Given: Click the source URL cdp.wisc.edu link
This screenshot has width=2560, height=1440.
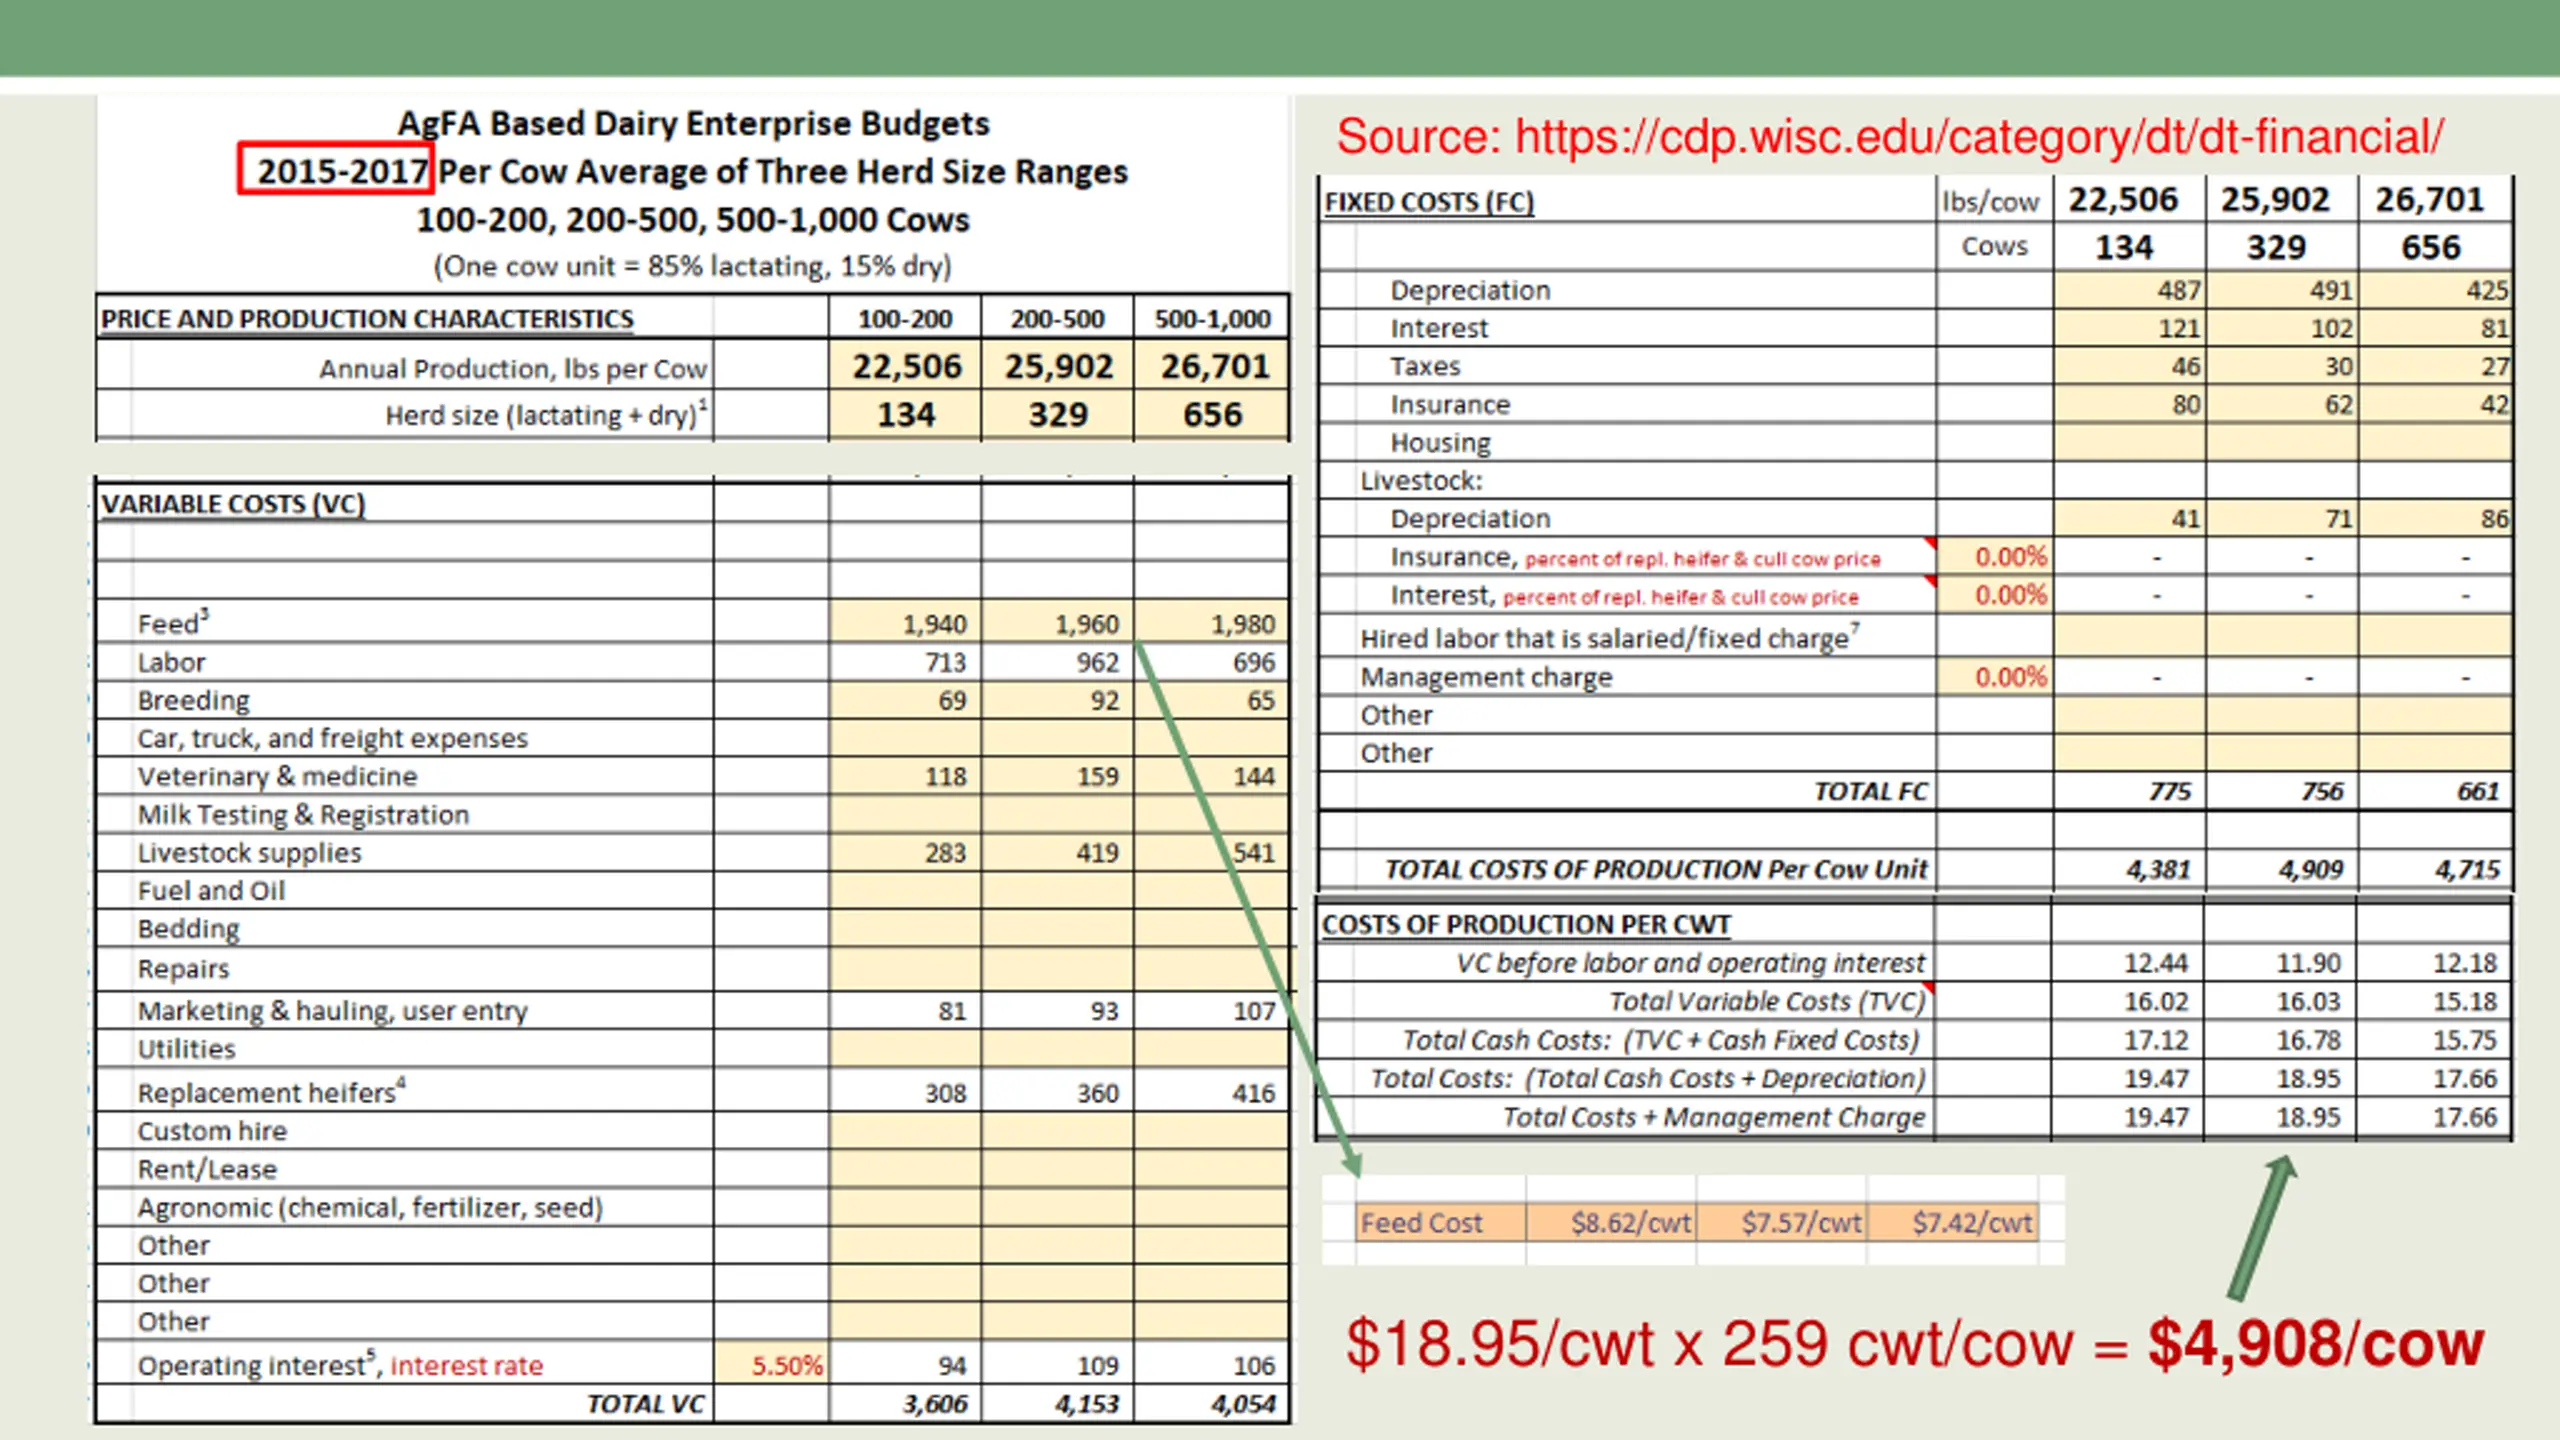Looking at the screenshot, I should 1979,137.
